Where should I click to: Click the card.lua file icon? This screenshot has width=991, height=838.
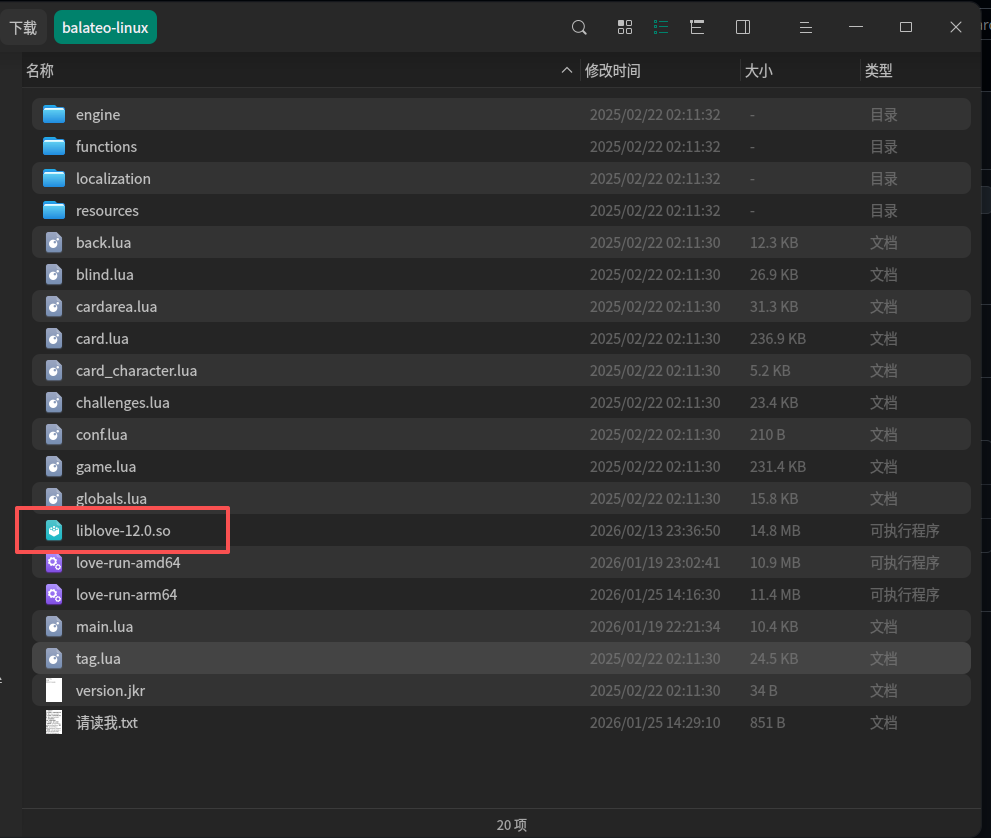tap(54, 339)
